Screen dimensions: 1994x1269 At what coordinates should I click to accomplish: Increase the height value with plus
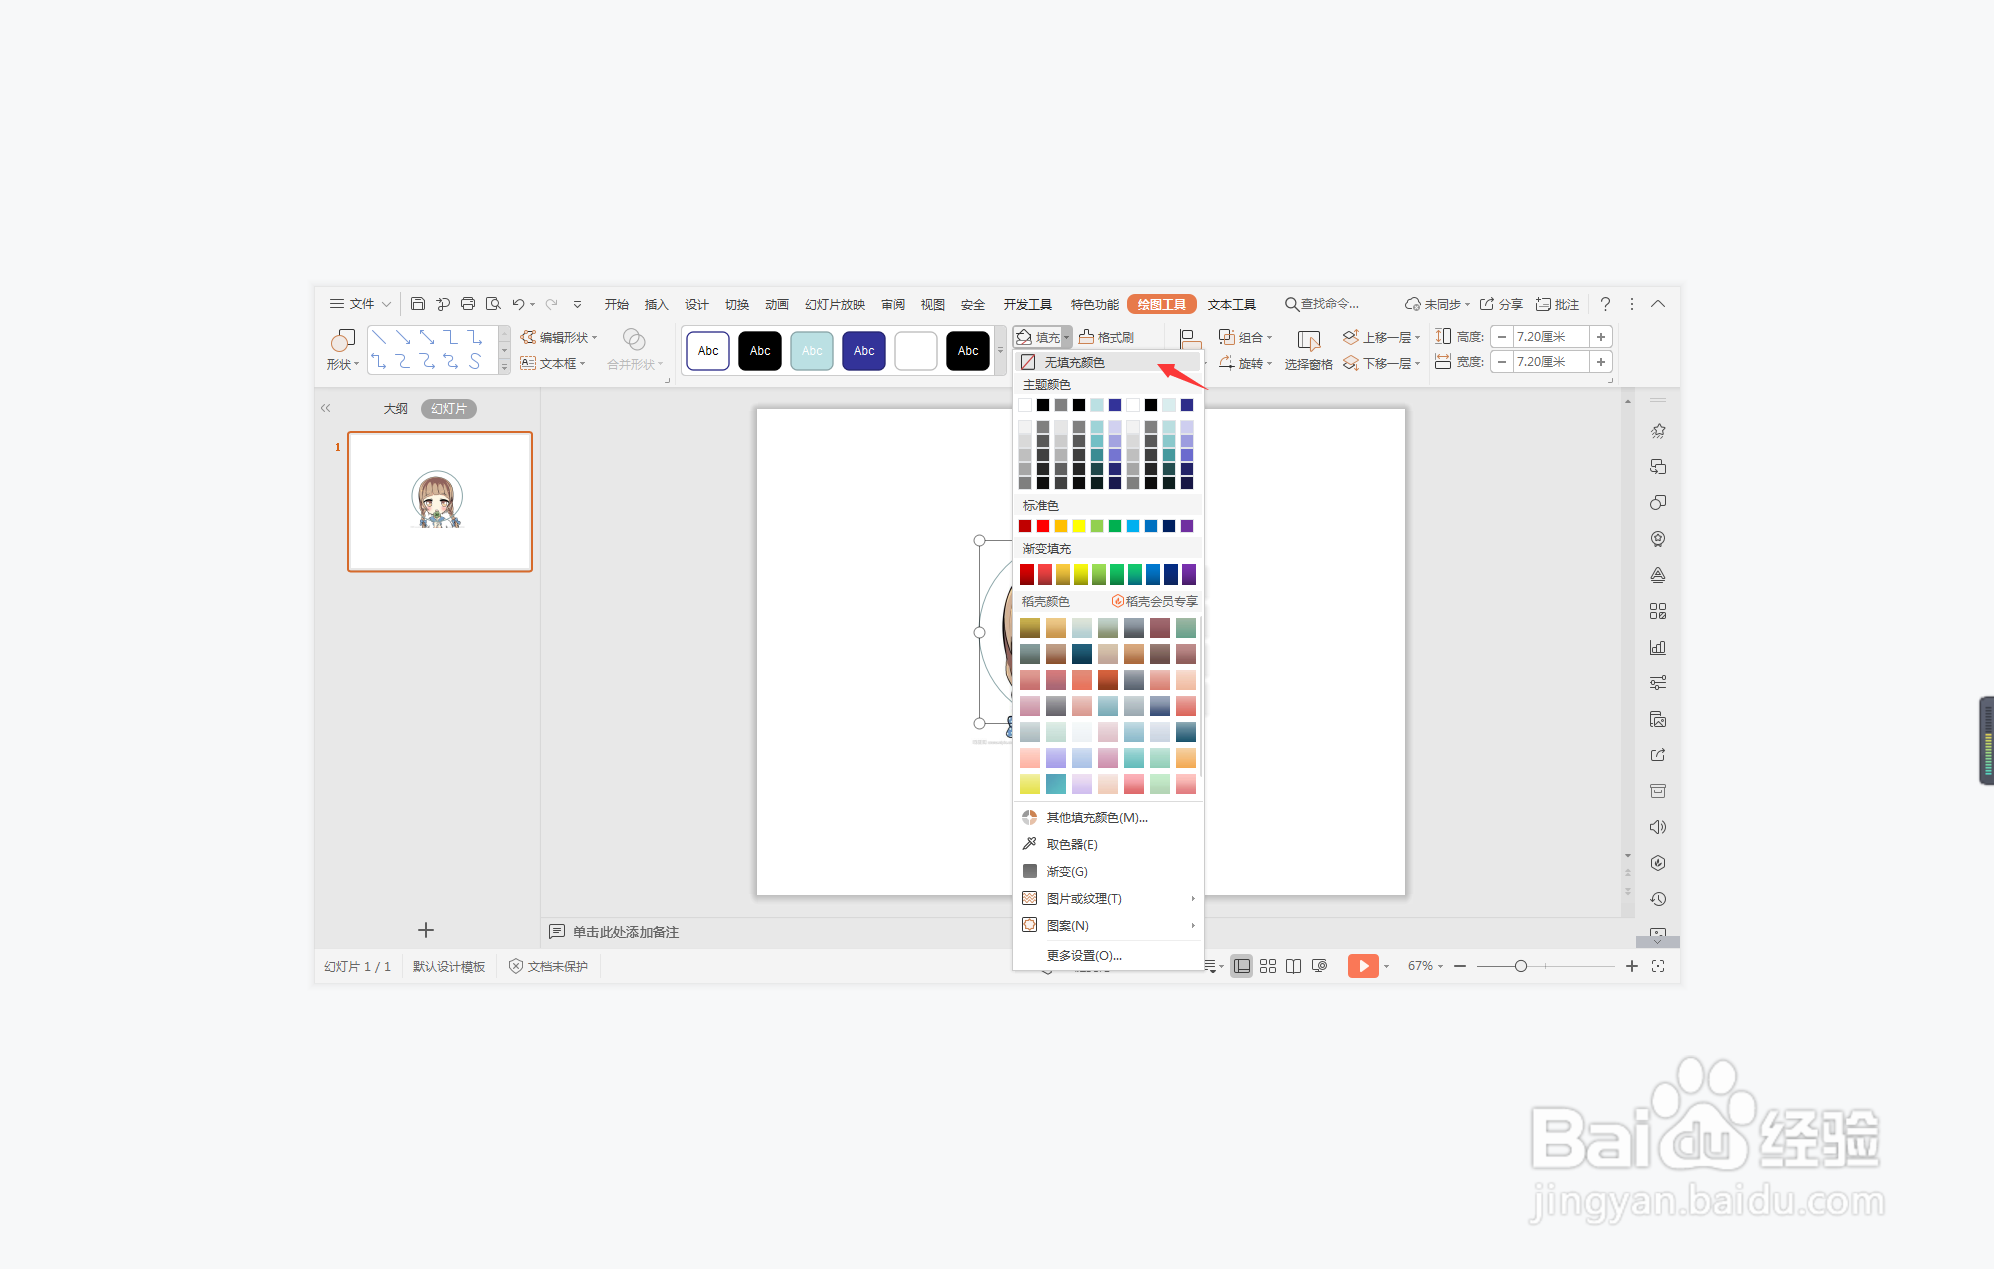tap(1601, 337)
